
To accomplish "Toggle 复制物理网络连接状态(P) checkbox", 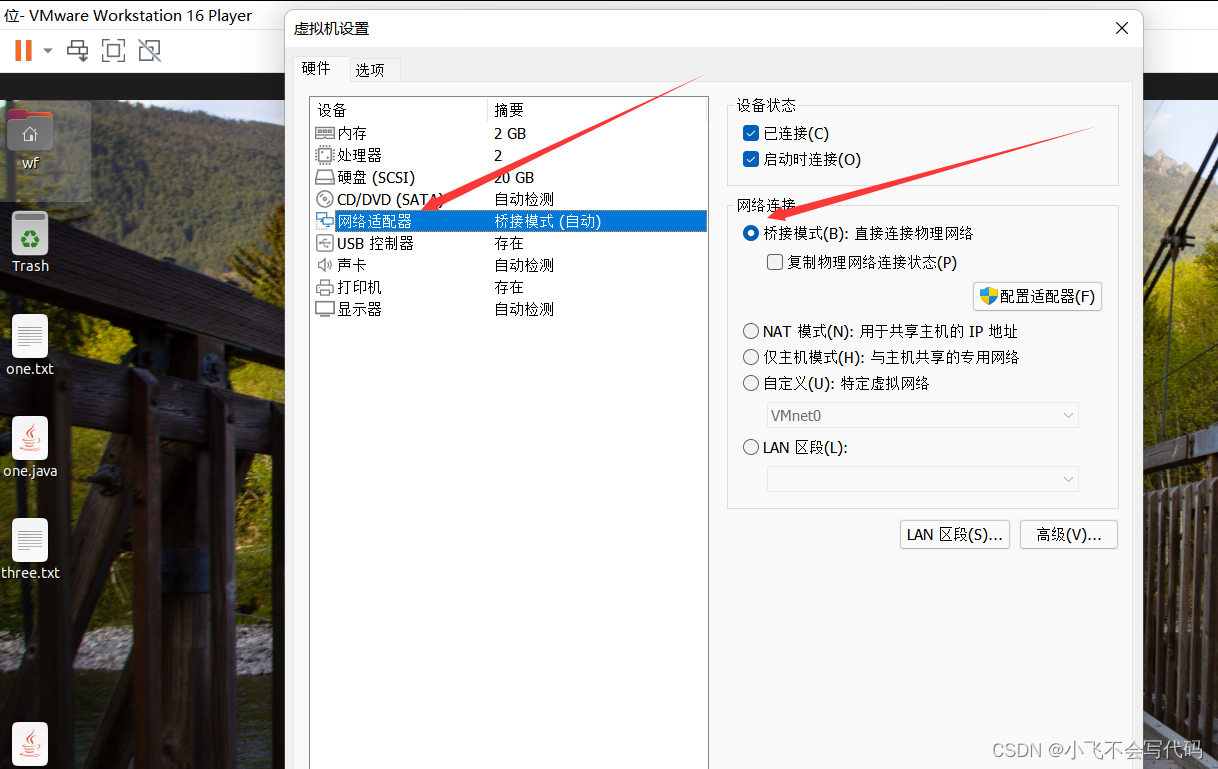I will point(775,262).
